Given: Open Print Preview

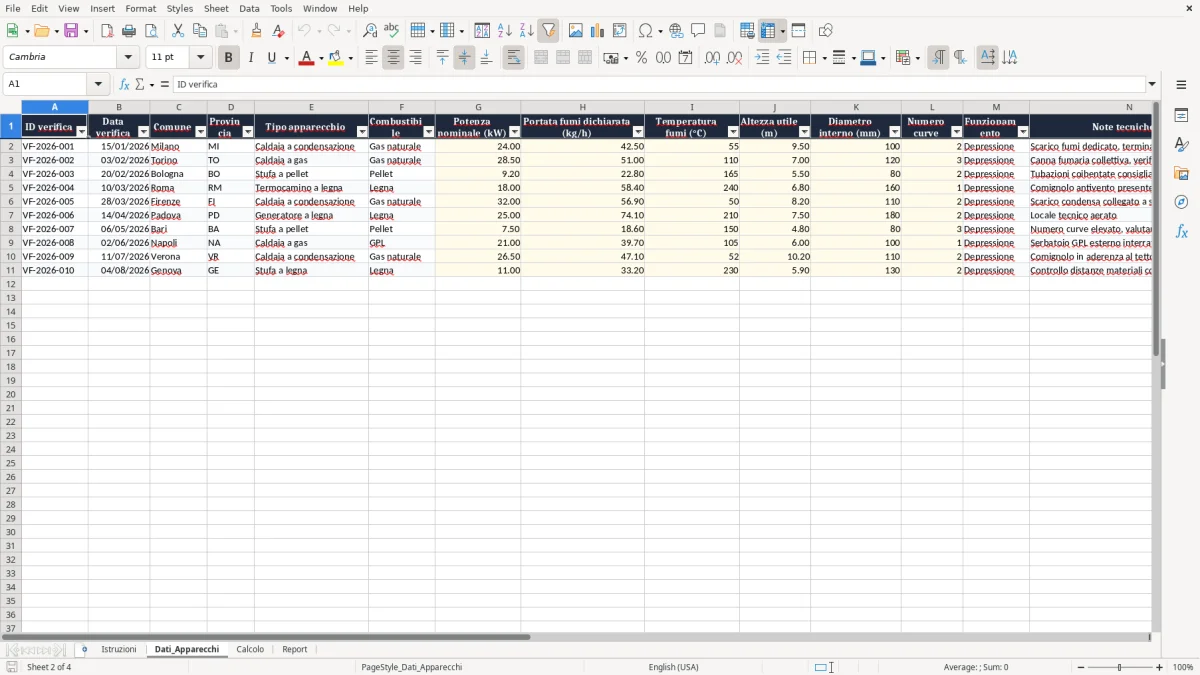Looking at the screenshot, I should [151, 31].
